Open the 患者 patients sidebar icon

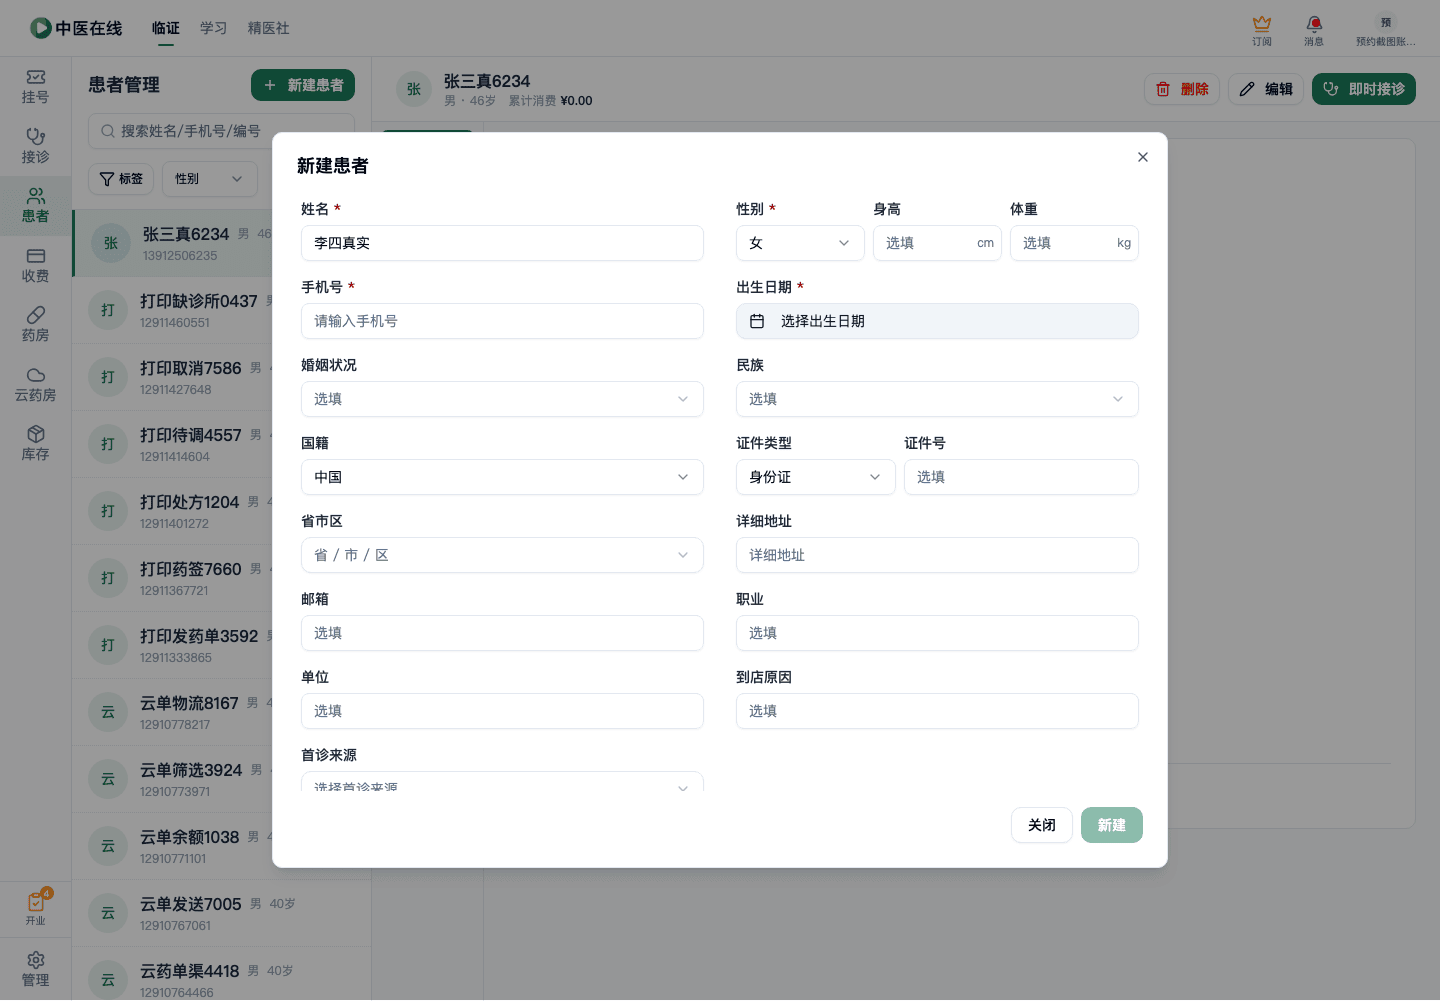coord(35,206)
